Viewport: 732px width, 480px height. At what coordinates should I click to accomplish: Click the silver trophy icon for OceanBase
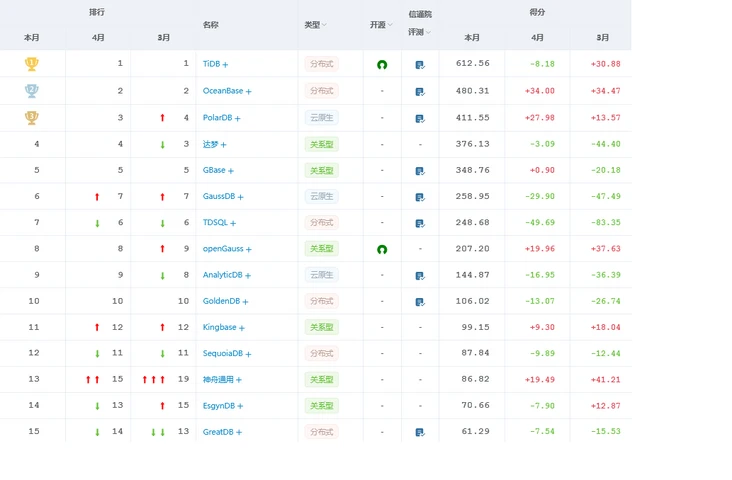coord(32,91)
